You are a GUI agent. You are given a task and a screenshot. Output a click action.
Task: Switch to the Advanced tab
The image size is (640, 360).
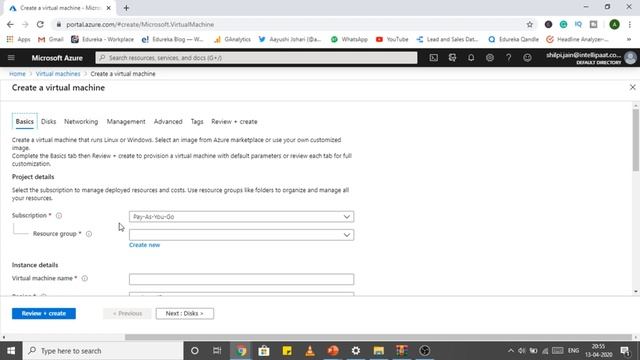tap(168, 122)
